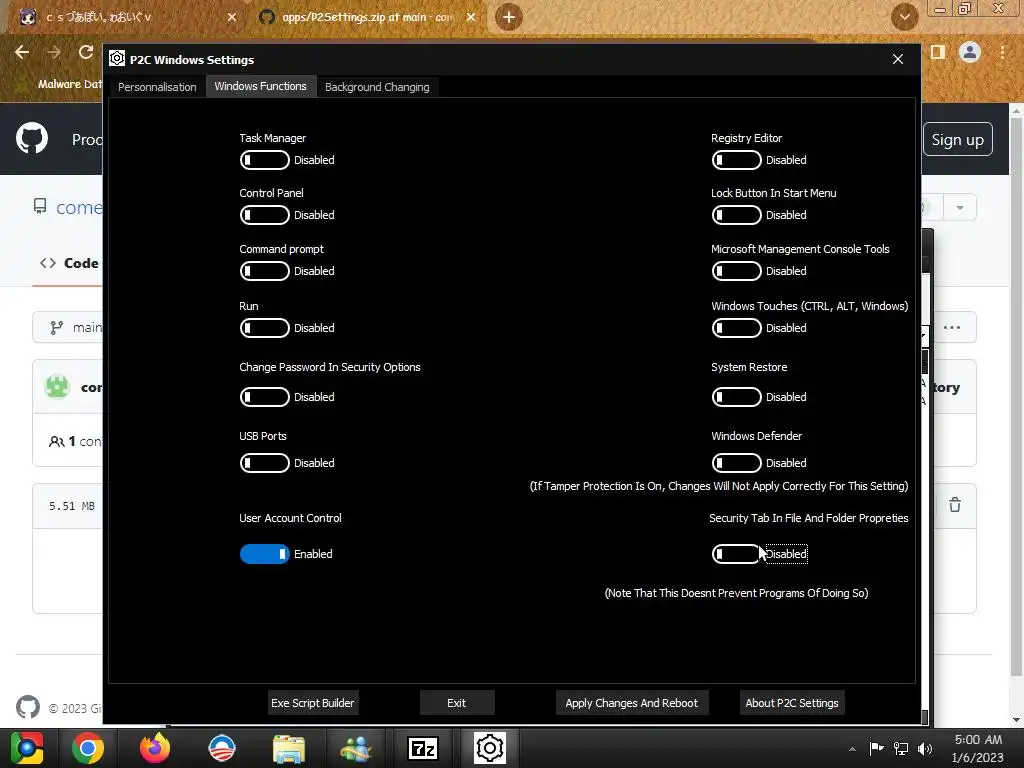Toggle Microsoft Management Console Tools switch
The height and width of the screenshot is (768, 1024).
click(736, 271)
